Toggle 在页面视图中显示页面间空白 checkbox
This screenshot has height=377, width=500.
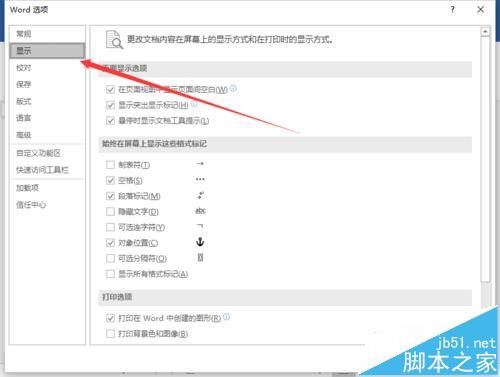(110, 89)
